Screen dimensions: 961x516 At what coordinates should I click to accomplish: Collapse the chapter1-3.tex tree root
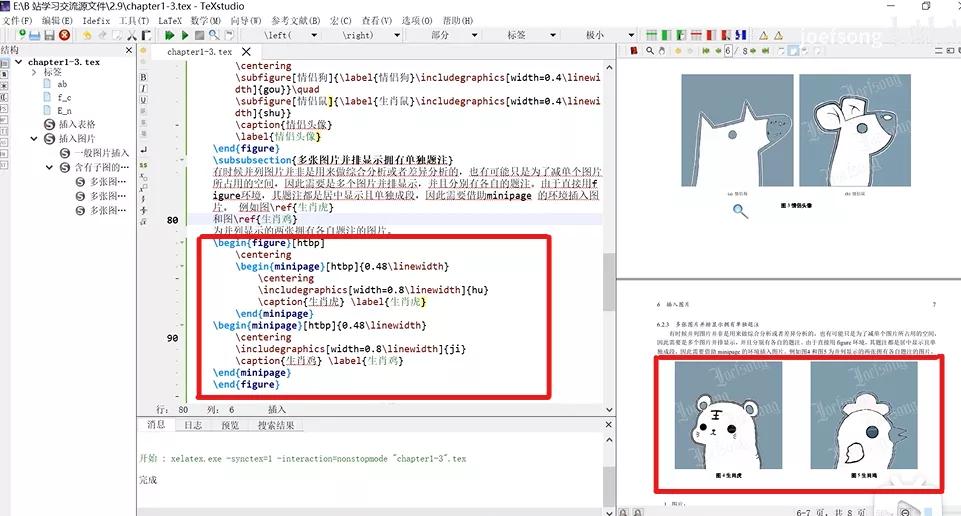coord(18,62)
